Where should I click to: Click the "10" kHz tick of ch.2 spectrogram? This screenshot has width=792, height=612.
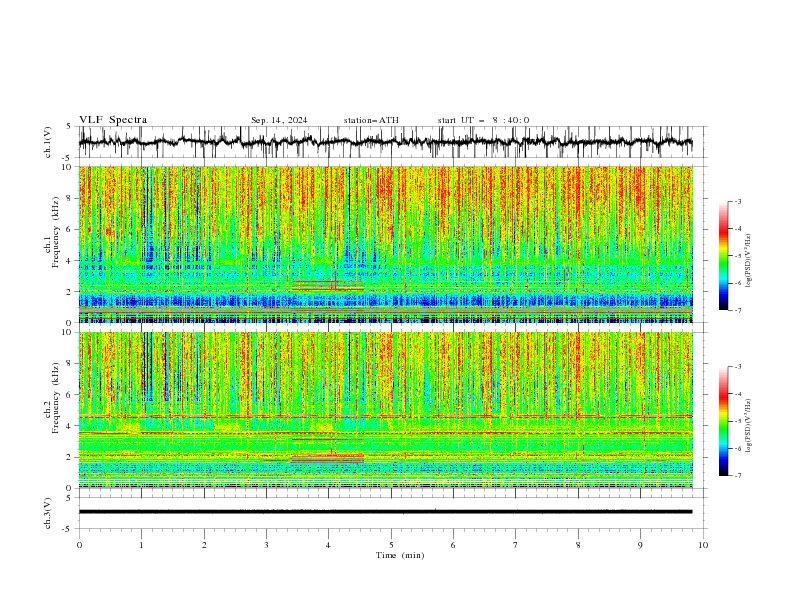point(67,332)
